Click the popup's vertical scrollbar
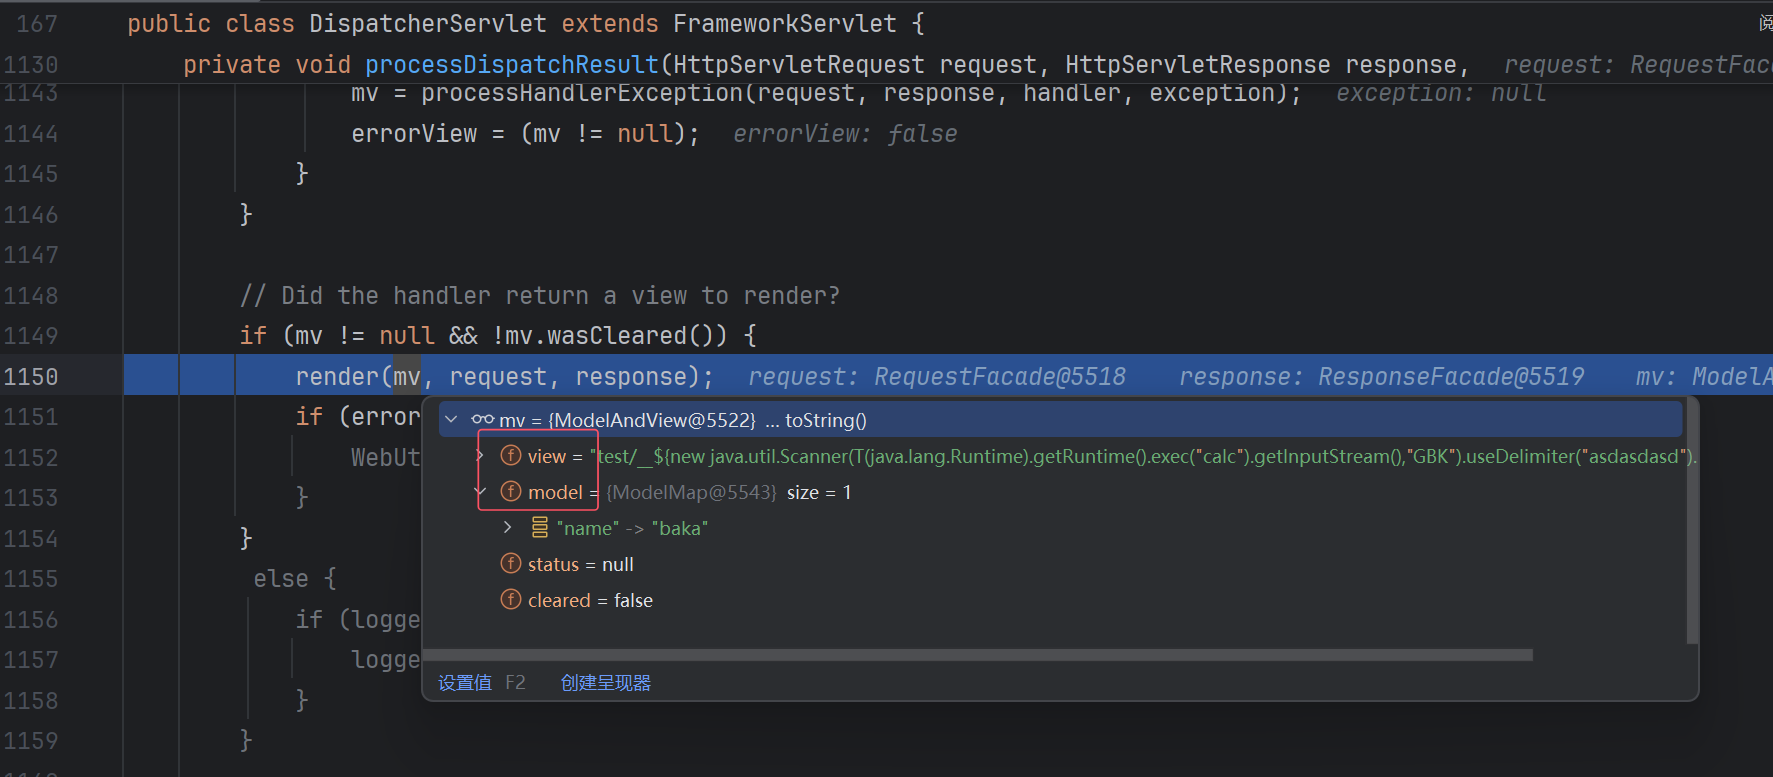 [x=1692, y=520]
